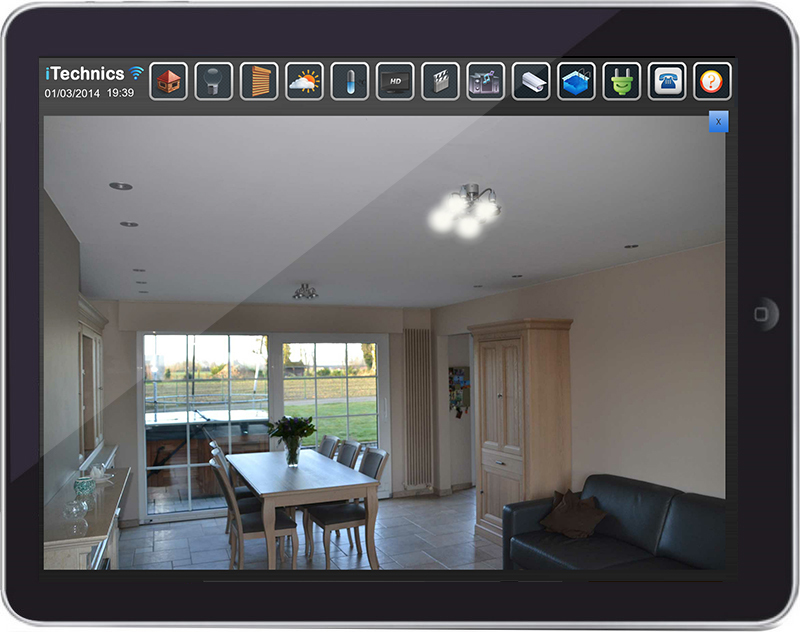This screenshot has height=632, width=800.
Task: View the security camera icon
Action: [531, 81]
